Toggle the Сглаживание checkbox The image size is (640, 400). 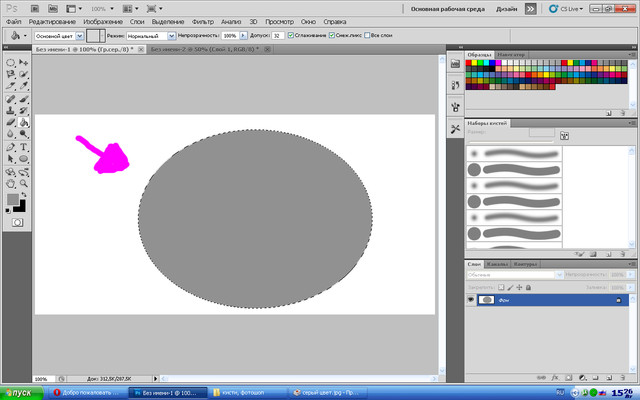(x=291, y=35)
